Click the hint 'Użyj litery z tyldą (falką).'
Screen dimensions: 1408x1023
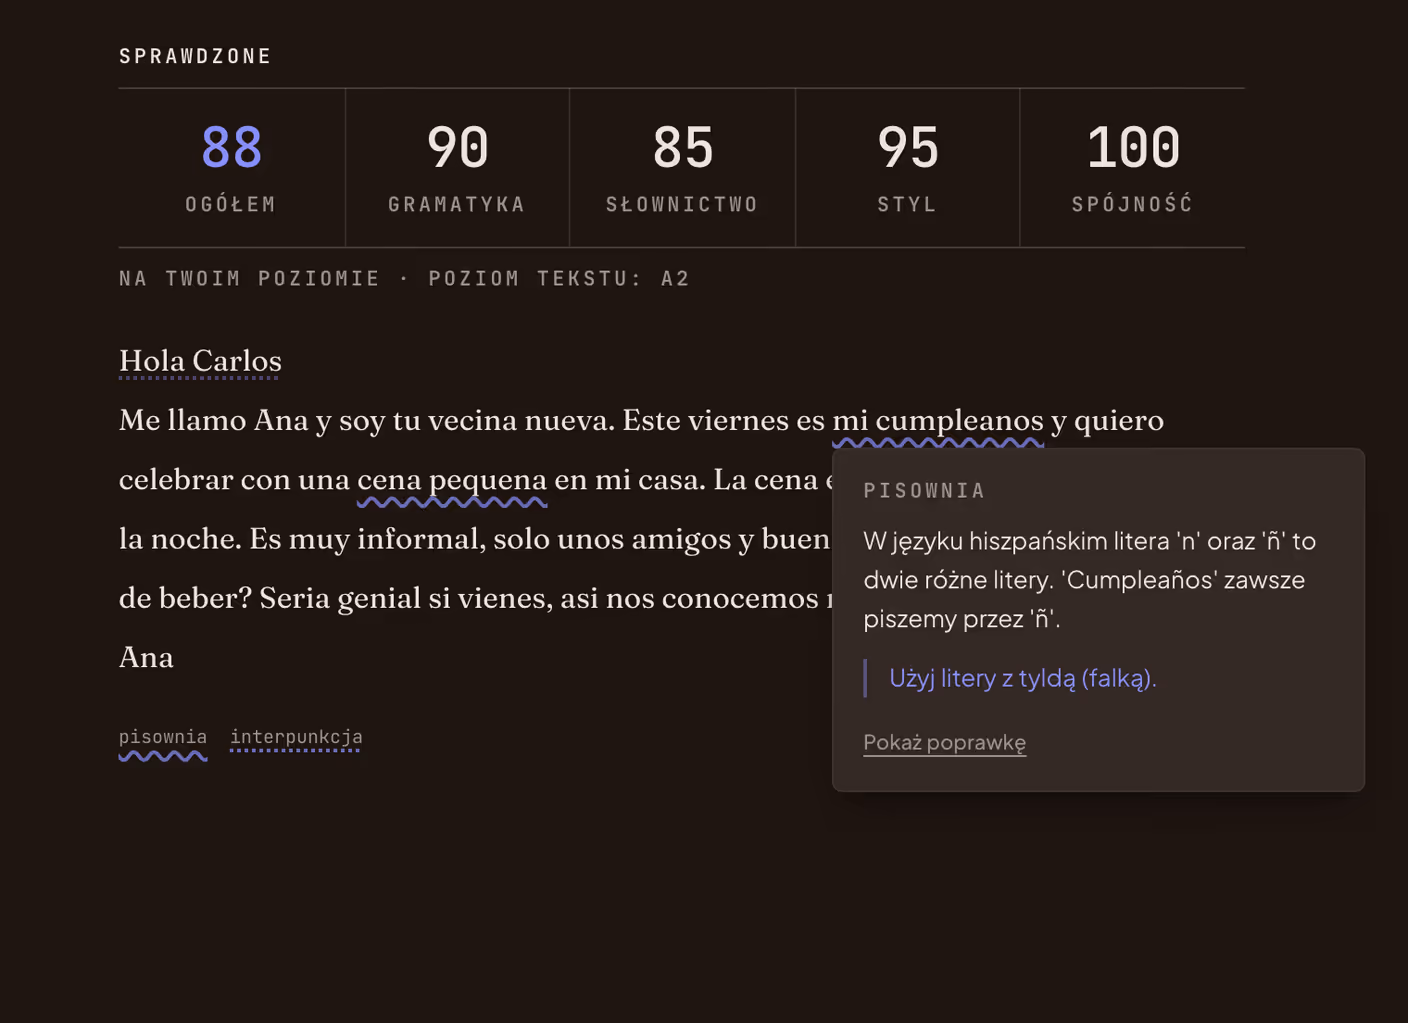(1022, 678)
